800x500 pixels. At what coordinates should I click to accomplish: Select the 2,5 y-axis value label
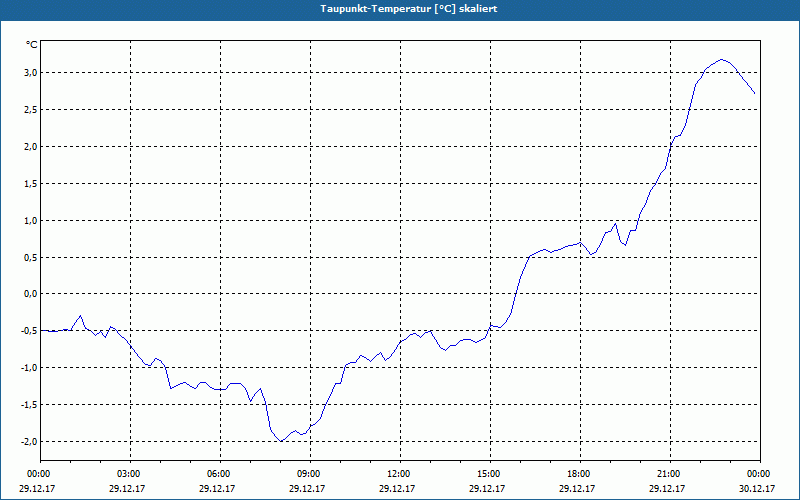[x=31, y=110]
